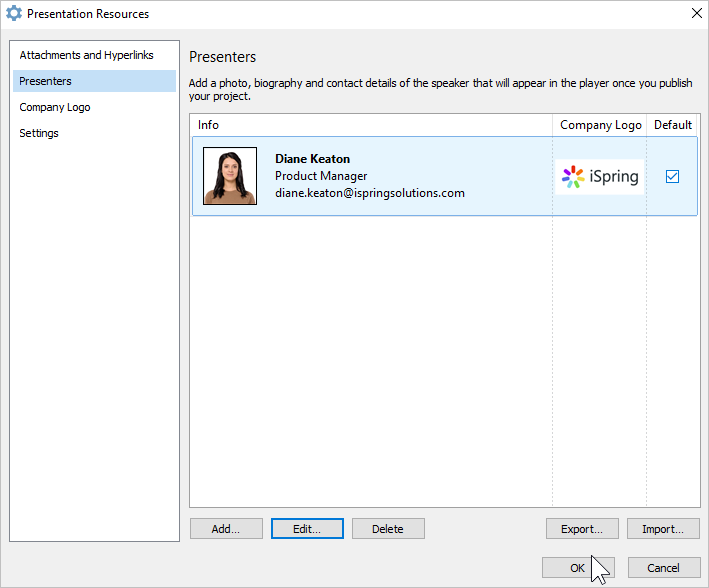The height and width of the screenshot is (588, 709).
Task: Cancel the dialog
Action: (x=664, y=568)
